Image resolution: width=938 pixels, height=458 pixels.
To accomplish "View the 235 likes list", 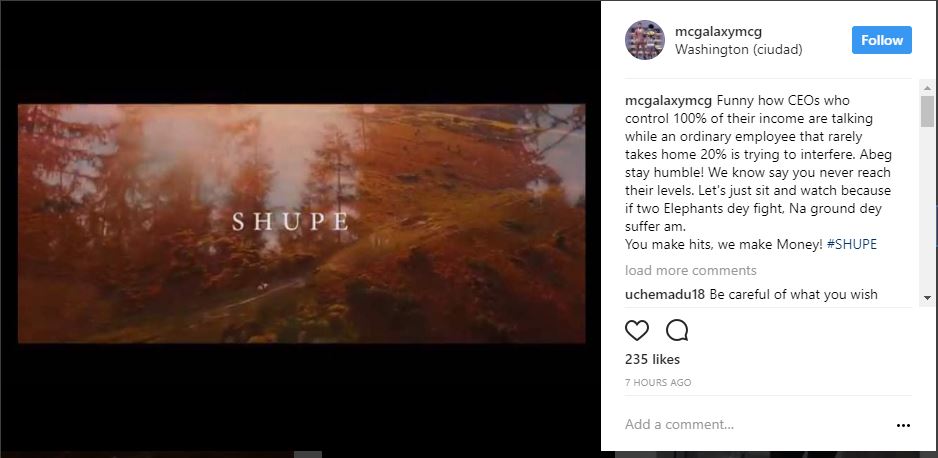I will (x=652, y=359).
